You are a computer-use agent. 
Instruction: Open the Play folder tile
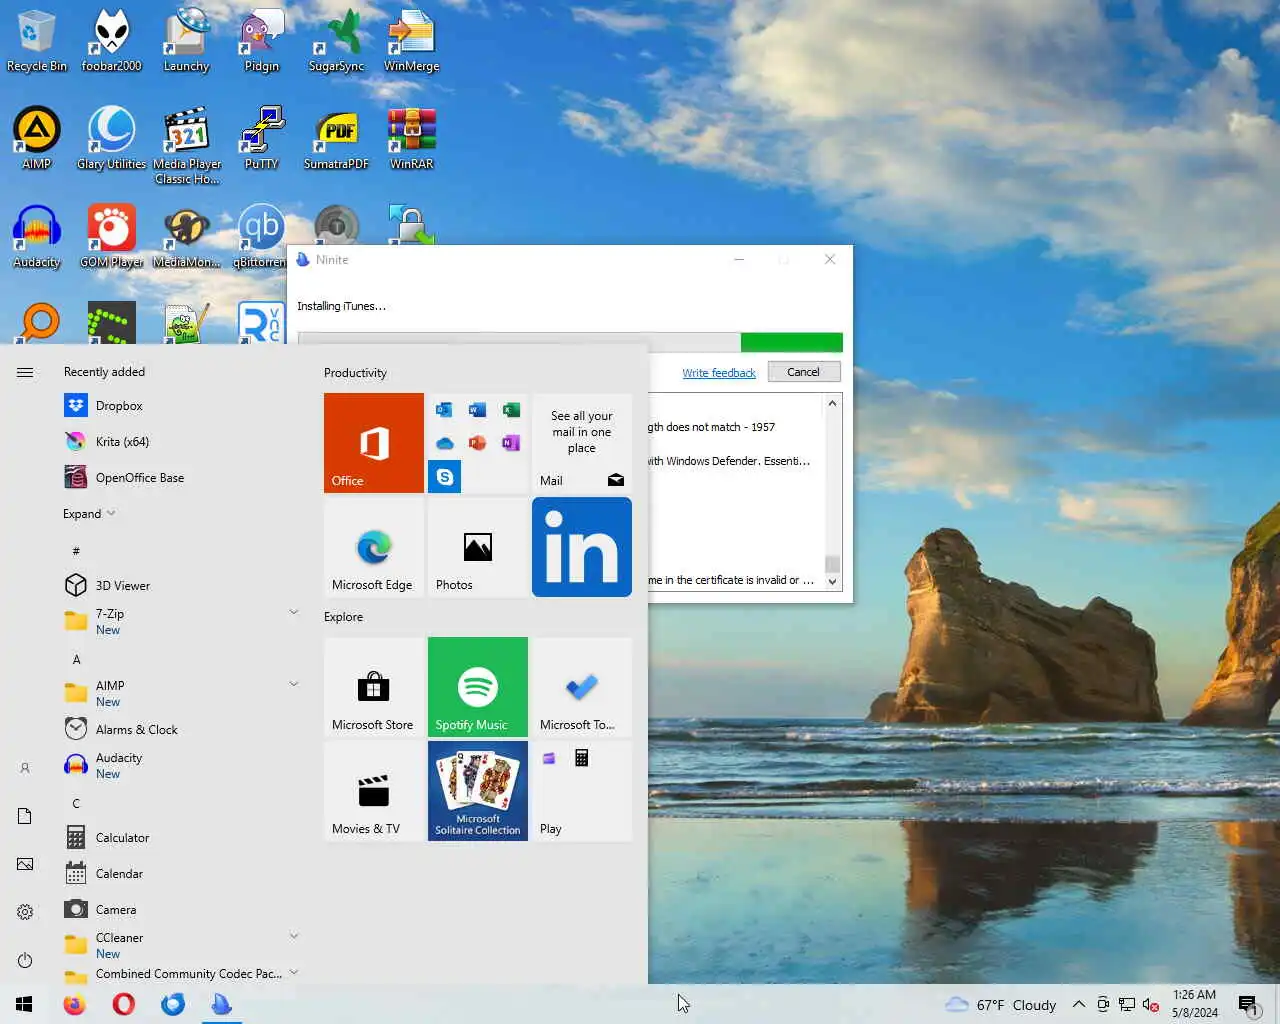tap(582, 791)
